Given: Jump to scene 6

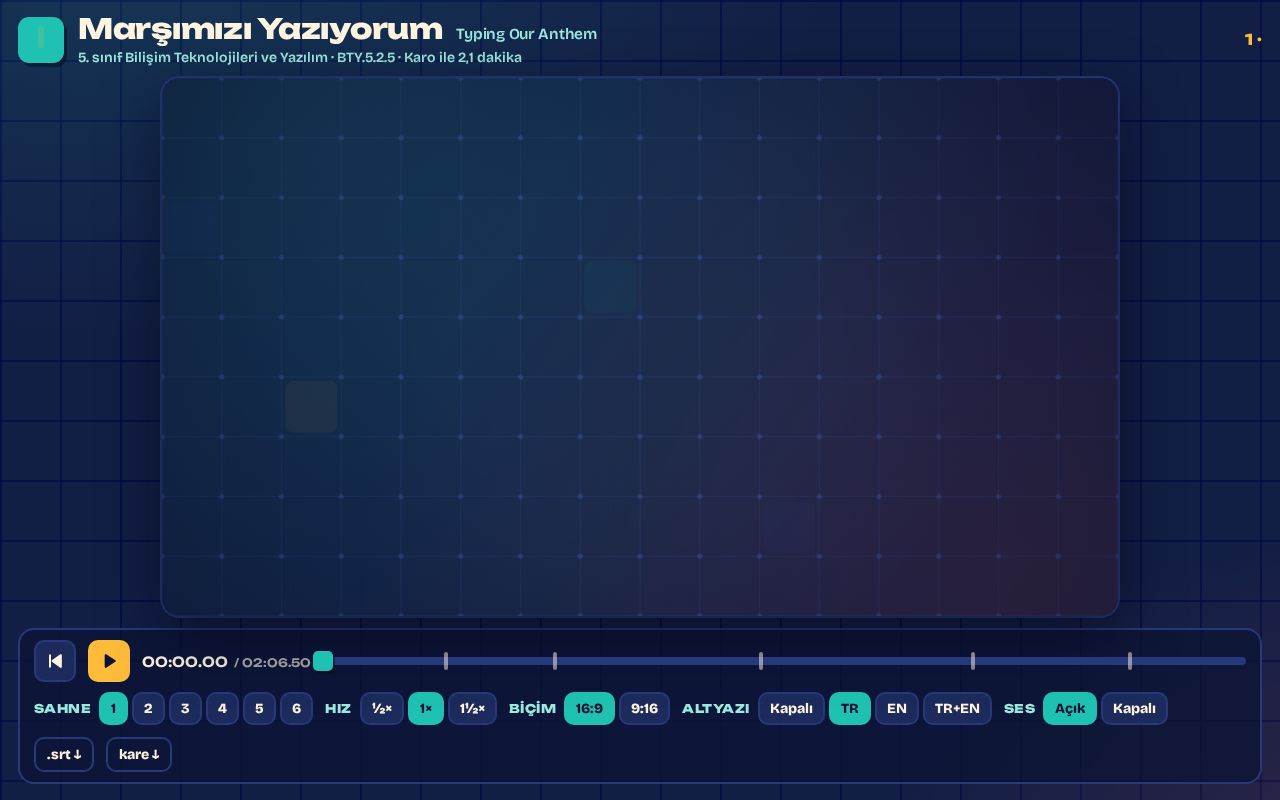Looking at the screenshot, I should click(296, 708).
